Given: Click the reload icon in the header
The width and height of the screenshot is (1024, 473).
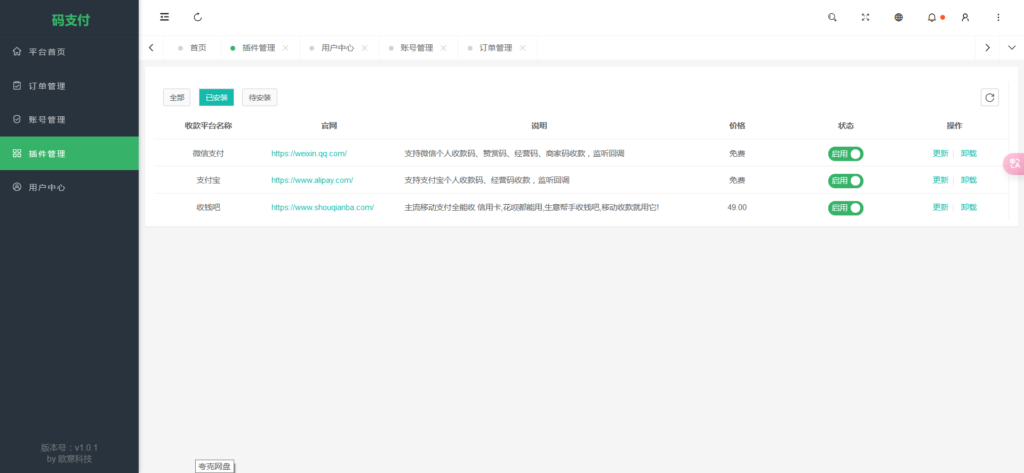Looking at the screenshot, I should (x=198, y=17).
